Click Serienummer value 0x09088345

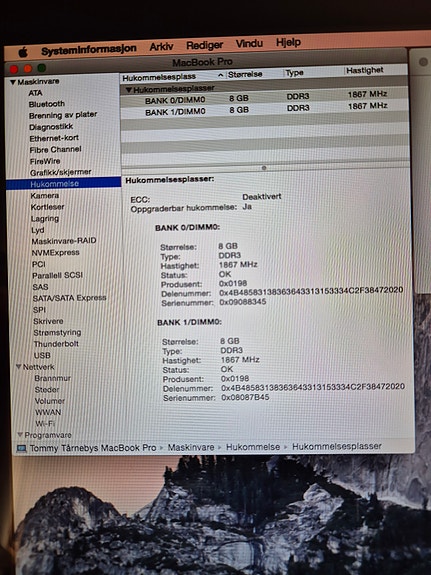coord(242,302)
